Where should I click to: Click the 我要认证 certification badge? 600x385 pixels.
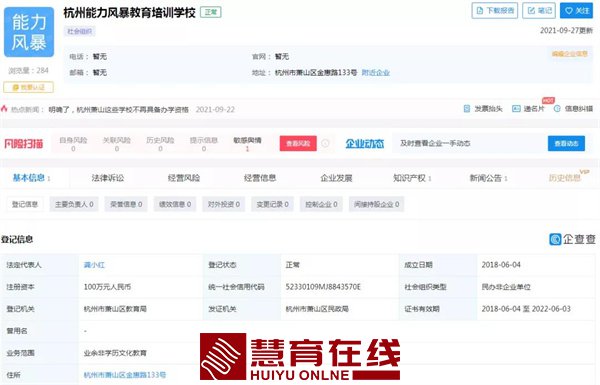[x=28, y=87]
